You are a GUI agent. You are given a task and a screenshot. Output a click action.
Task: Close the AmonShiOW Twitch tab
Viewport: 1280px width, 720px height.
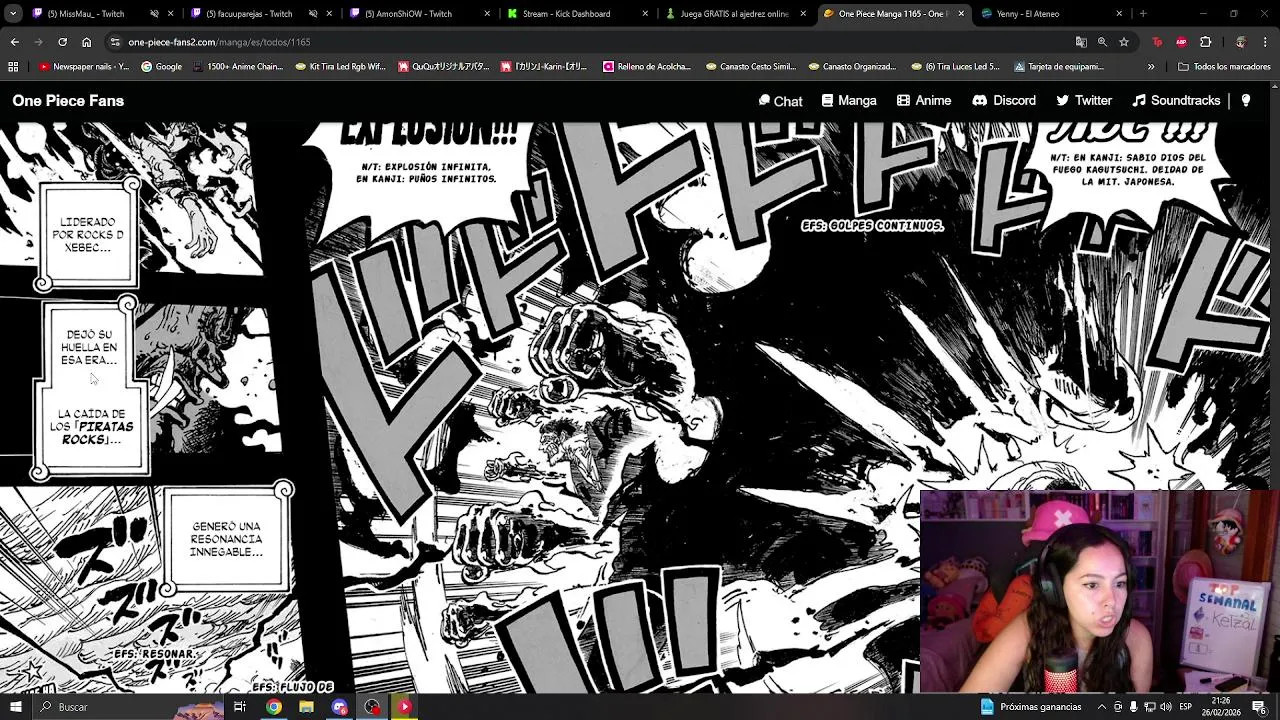[487, 14]
